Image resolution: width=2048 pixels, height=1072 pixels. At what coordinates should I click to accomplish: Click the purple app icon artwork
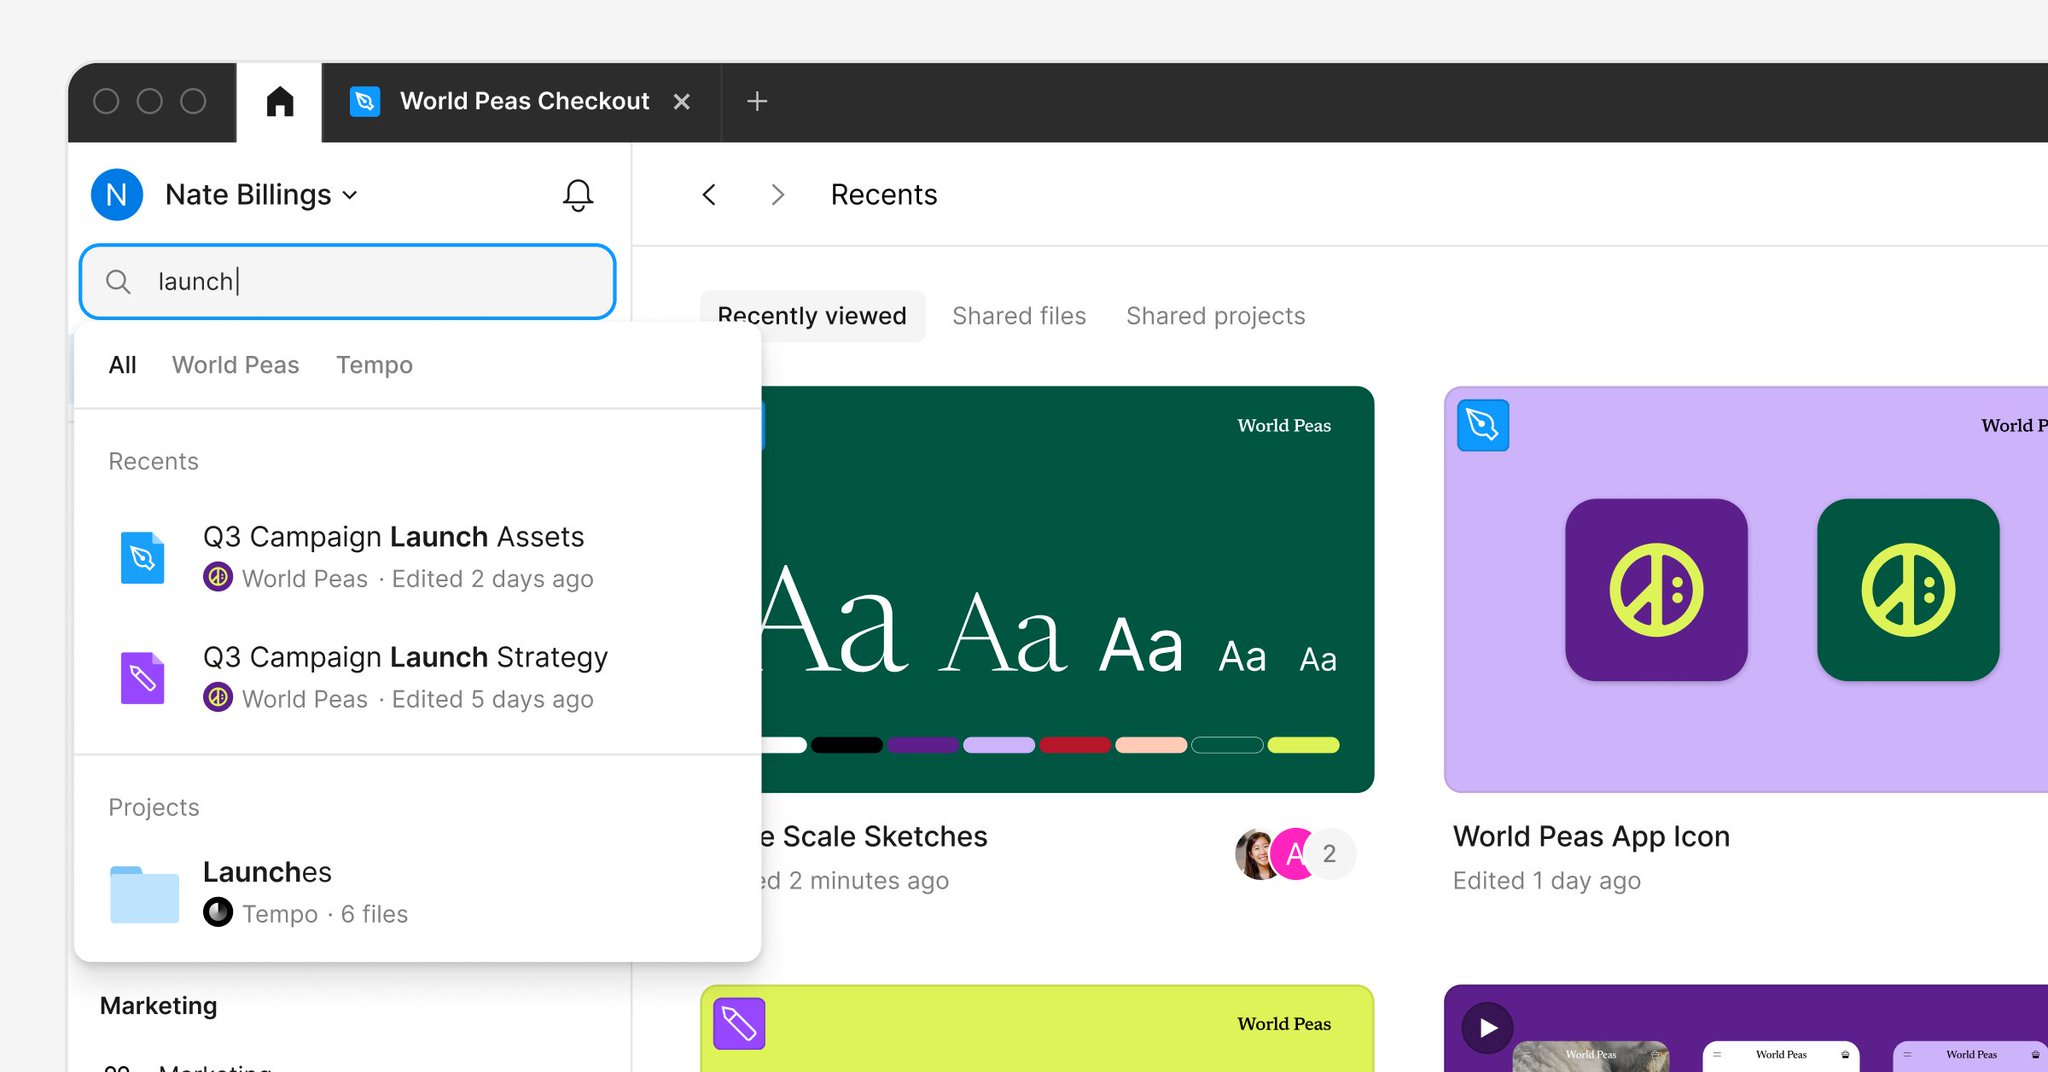pyautogui.click(x=1656, y=590)
